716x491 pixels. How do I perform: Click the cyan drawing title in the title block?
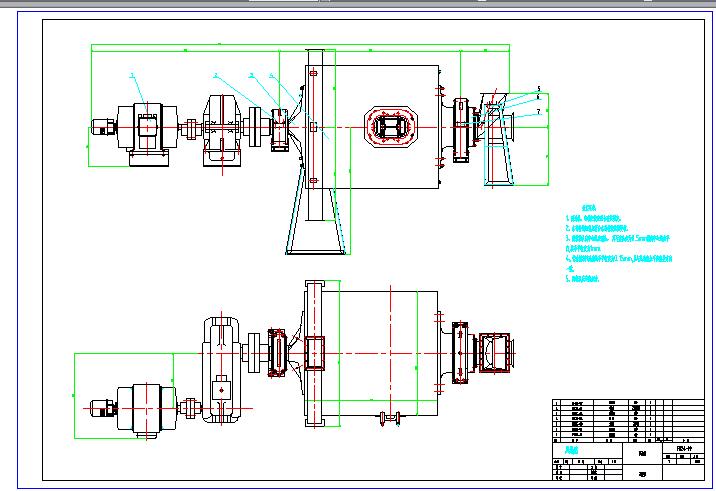(572, 450)
